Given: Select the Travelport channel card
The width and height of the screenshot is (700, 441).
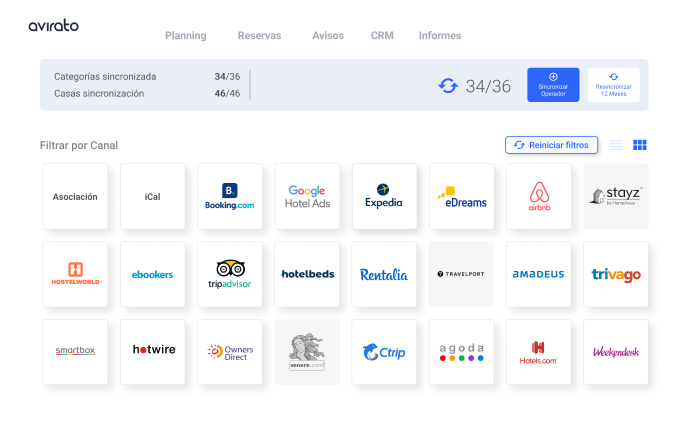Looking at the screenshot, I should [x=461, y=274].
